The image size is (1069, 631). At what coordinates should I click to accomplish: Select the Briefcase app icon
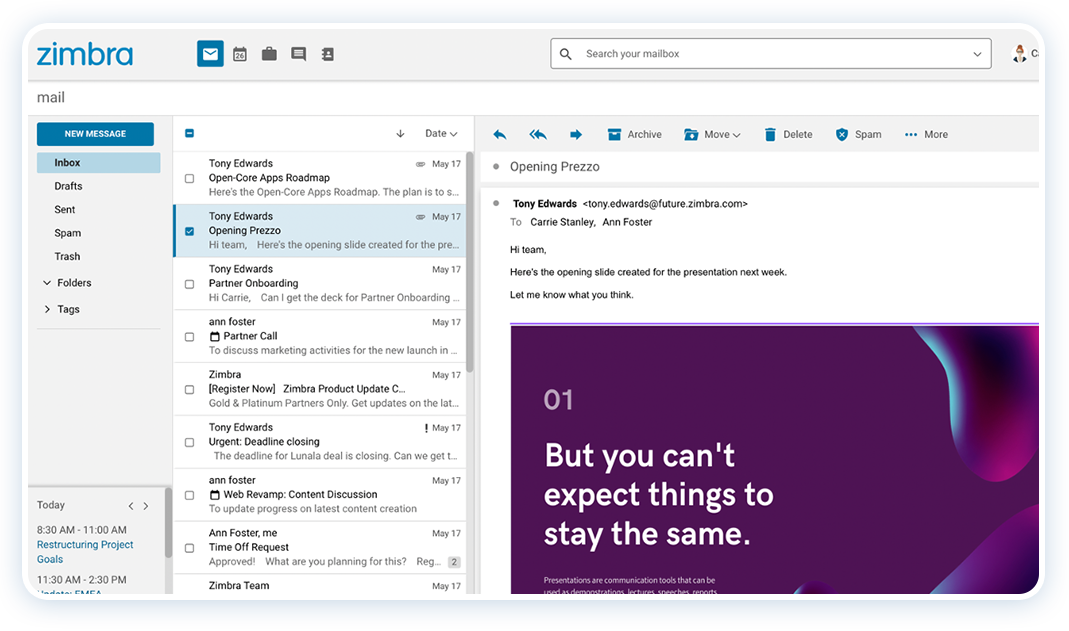point(269,54)
